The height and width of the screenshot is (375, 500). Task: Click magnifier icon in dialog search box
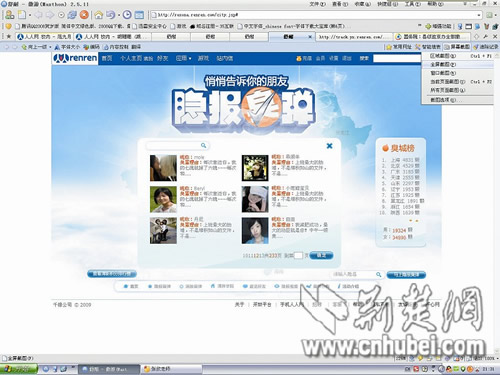tap(203, 145)
